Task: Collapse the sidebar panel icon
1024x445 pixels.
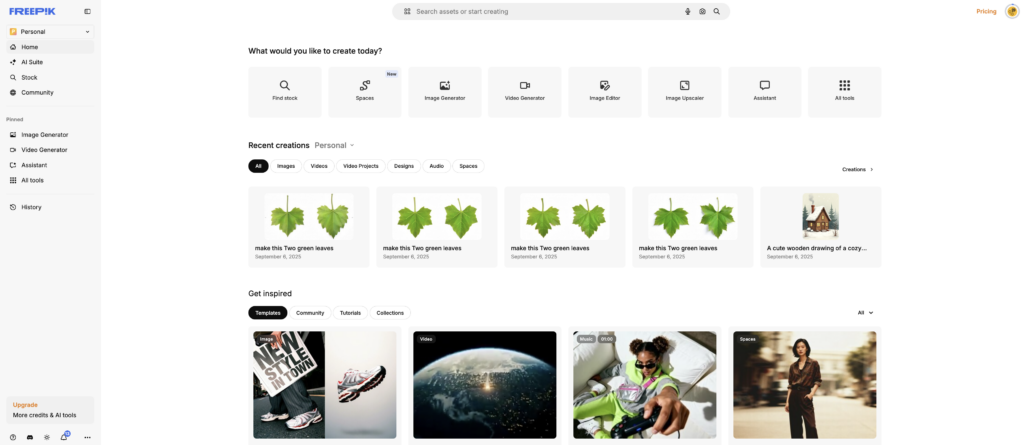Action: 88,11
